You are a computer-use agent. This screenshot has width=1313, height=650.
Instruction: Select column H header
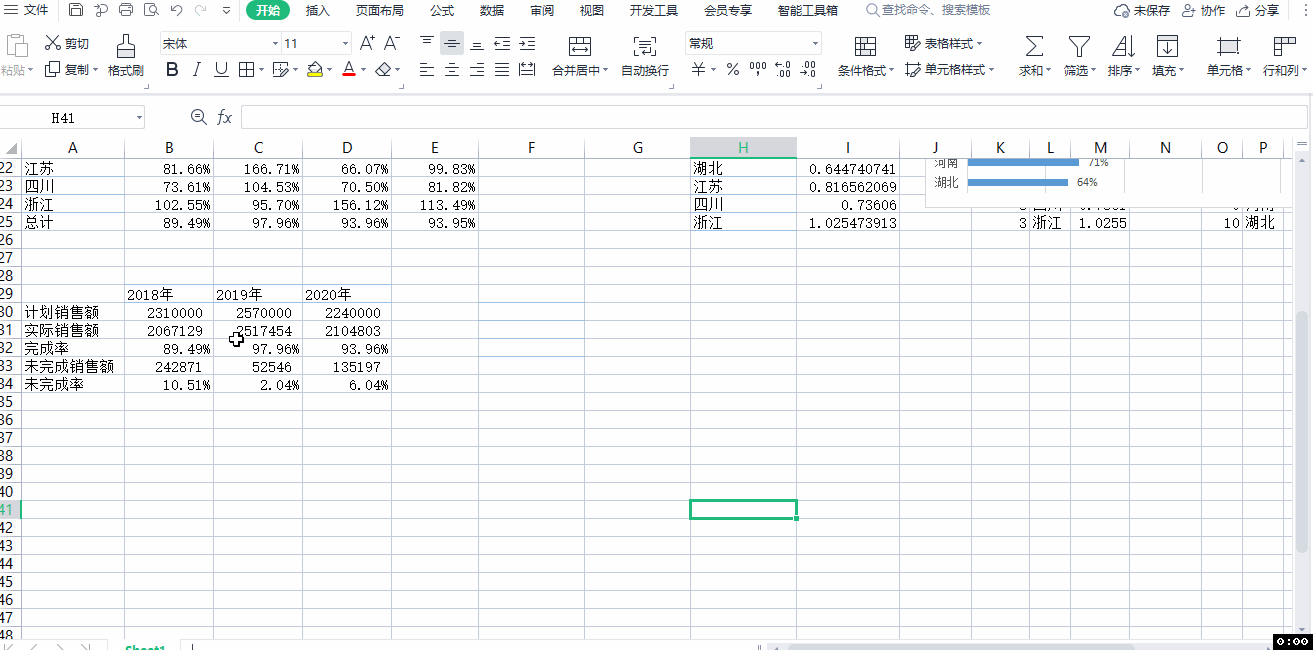[743, 148]
